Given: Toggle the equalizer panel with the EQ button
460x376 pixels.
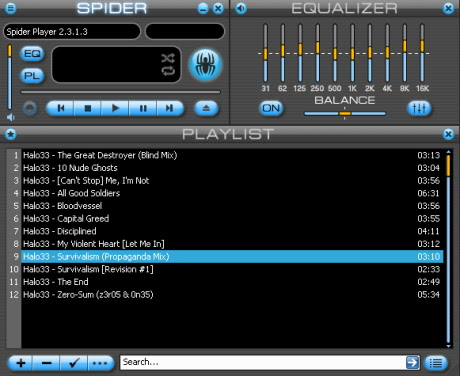Looking at the screenshot, I should (x=32, y=54).
